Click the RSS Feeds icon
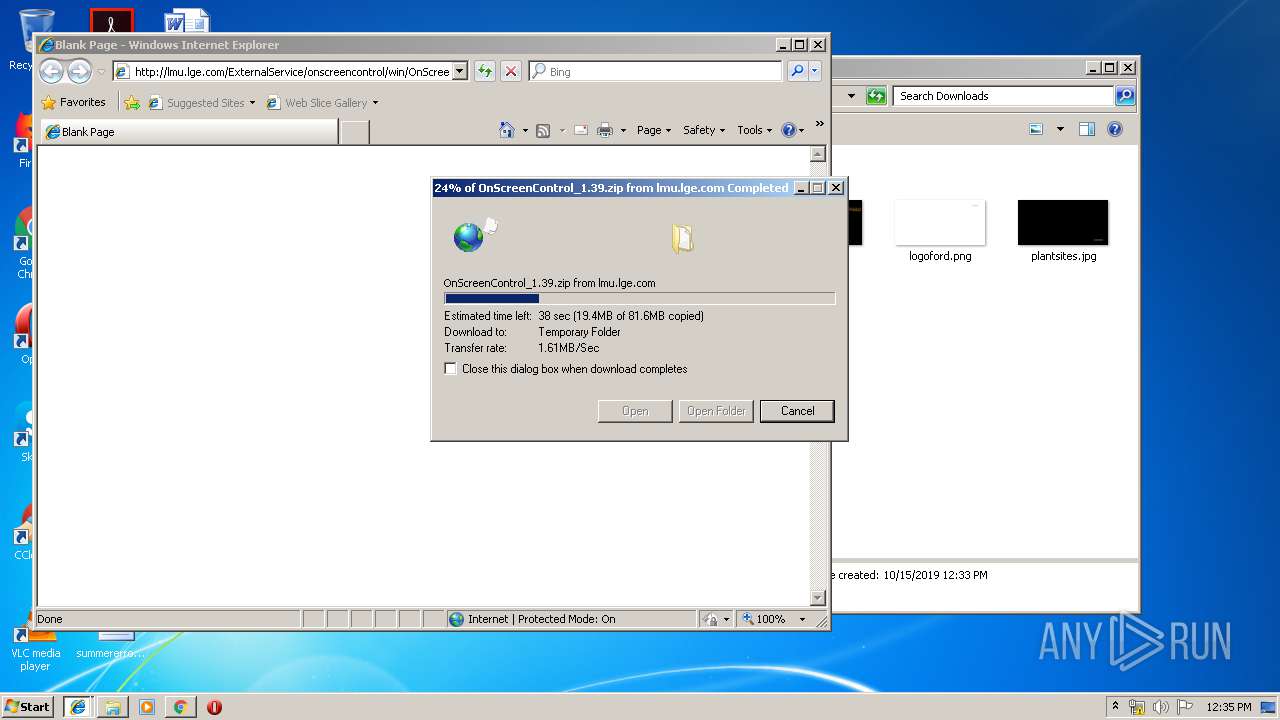This screenshot has width=1280, height=720. 543,130
